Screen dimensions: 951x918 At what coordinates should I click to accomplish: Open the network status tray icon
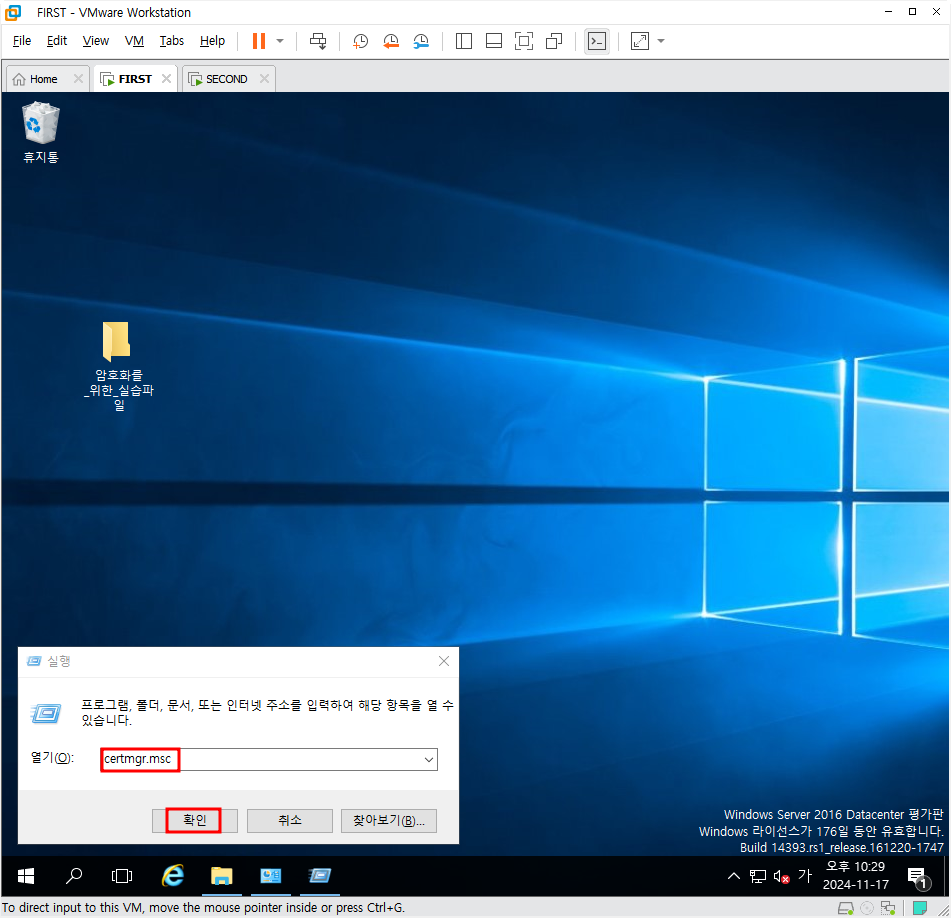click(758, 876)
